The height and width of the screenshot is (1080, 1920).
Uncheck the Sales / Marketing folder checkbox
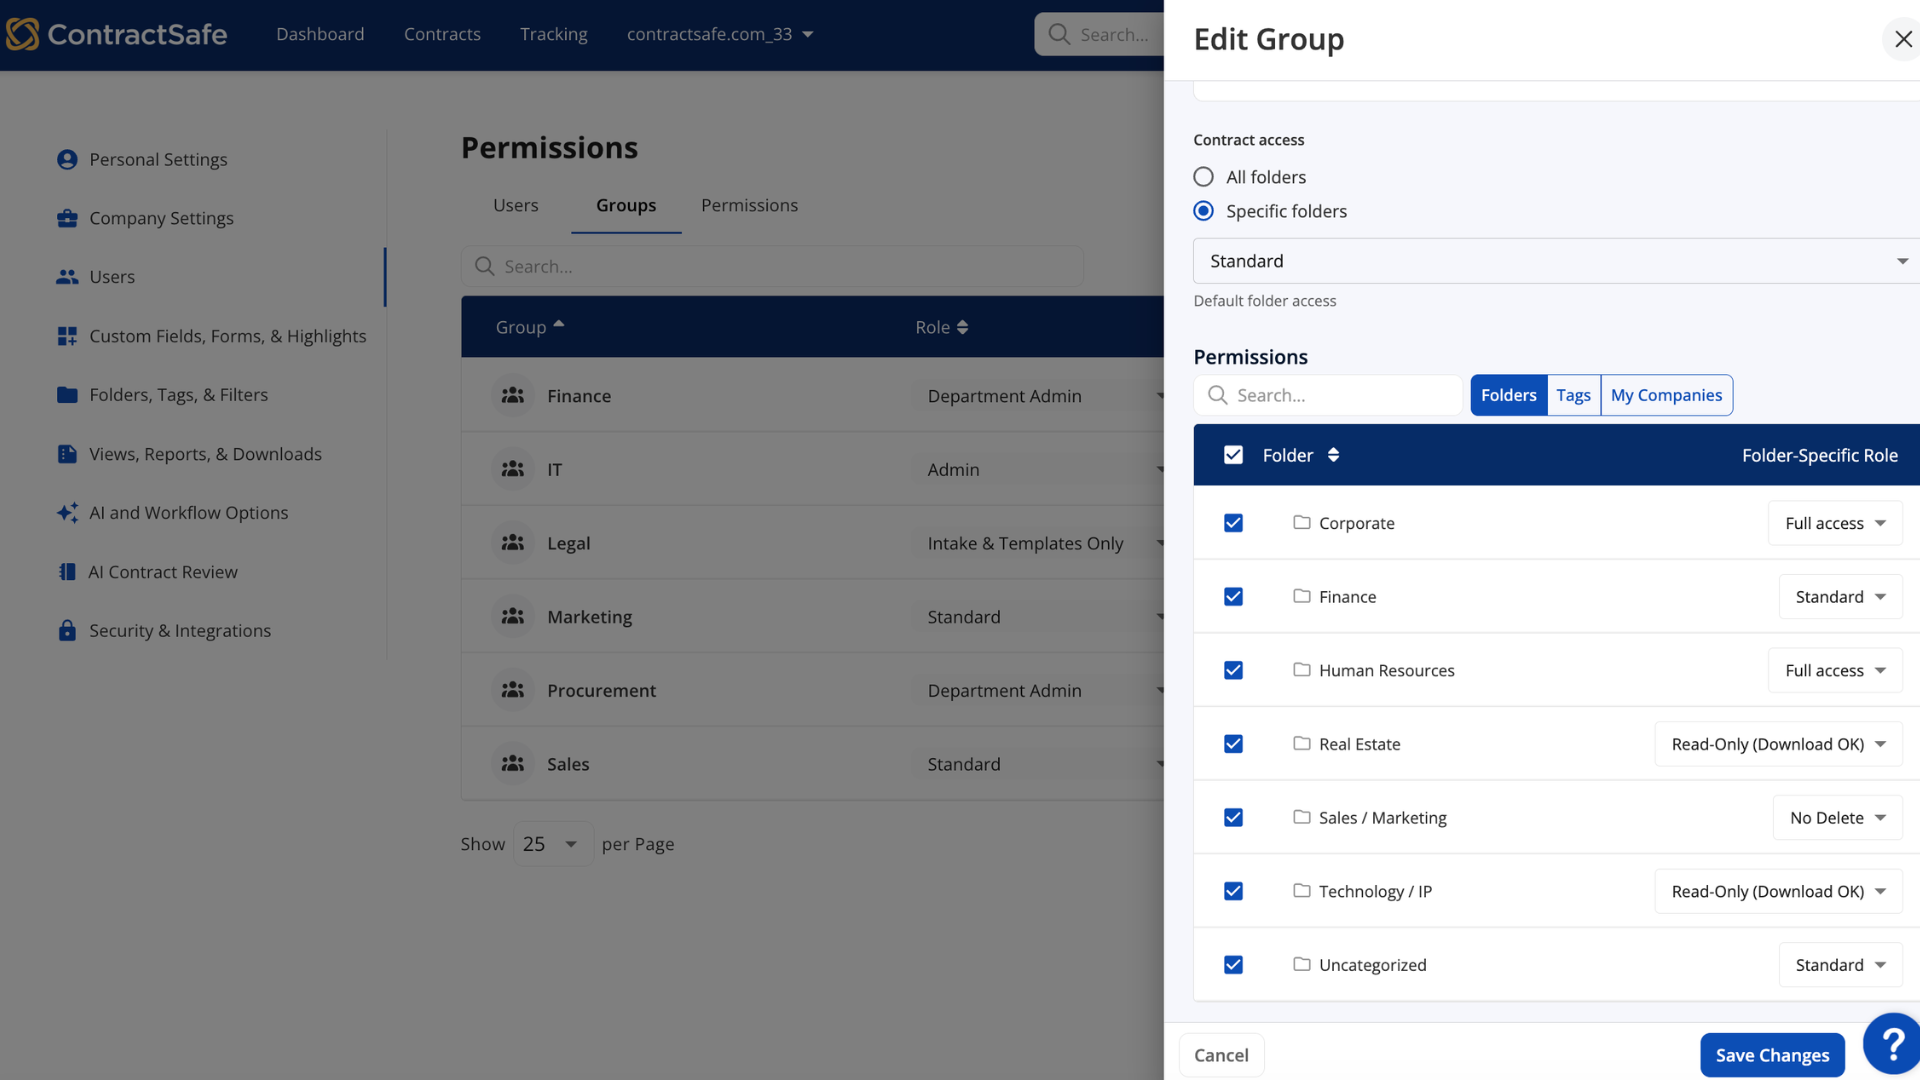(x=1233, y=818)
